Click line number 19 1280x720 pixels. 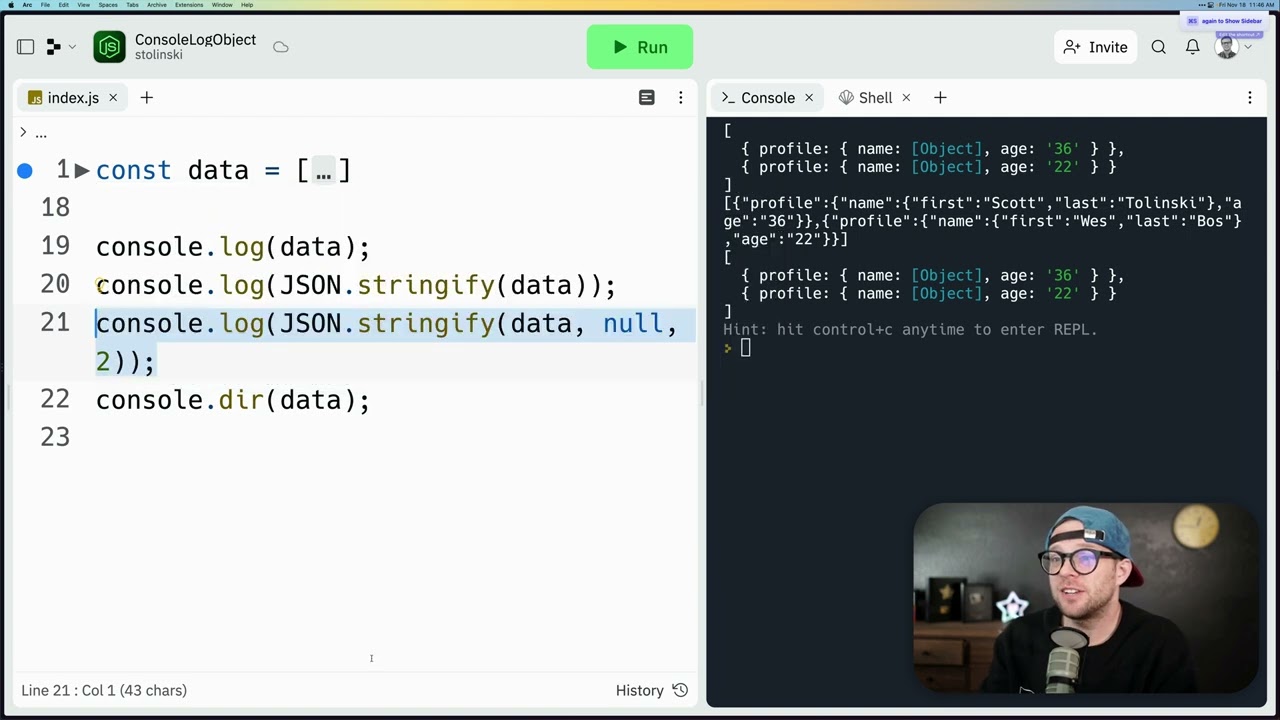tap(55, 246)
